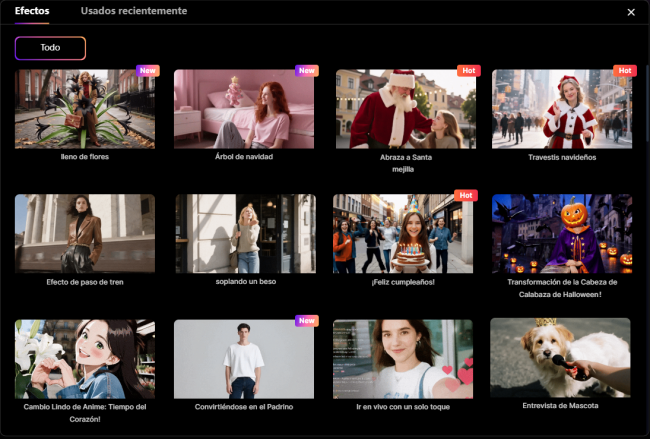This screenshot has width=650, height=439.
Task: Select the Todo filter button
Action: [x=50, y=48]
